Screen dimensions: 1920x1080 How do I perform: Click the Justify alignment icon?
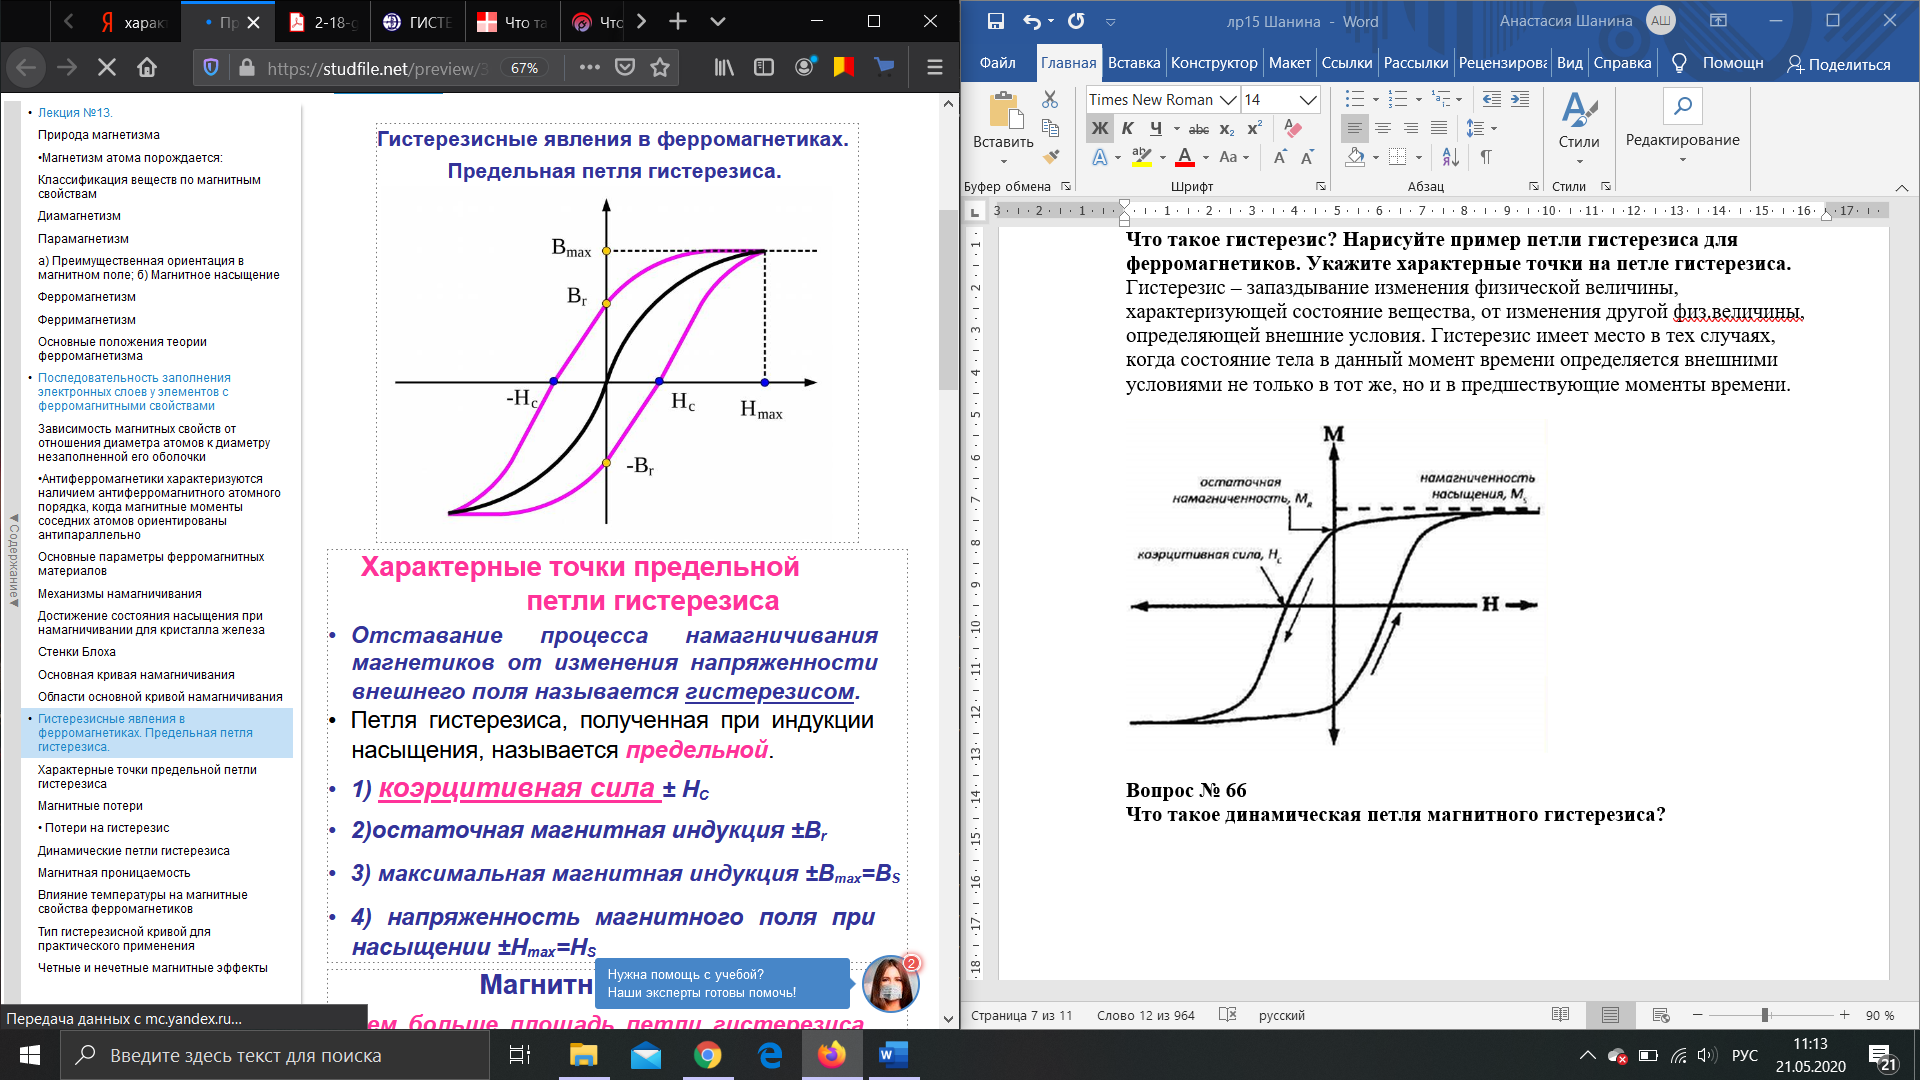(x=1438, y=128)
